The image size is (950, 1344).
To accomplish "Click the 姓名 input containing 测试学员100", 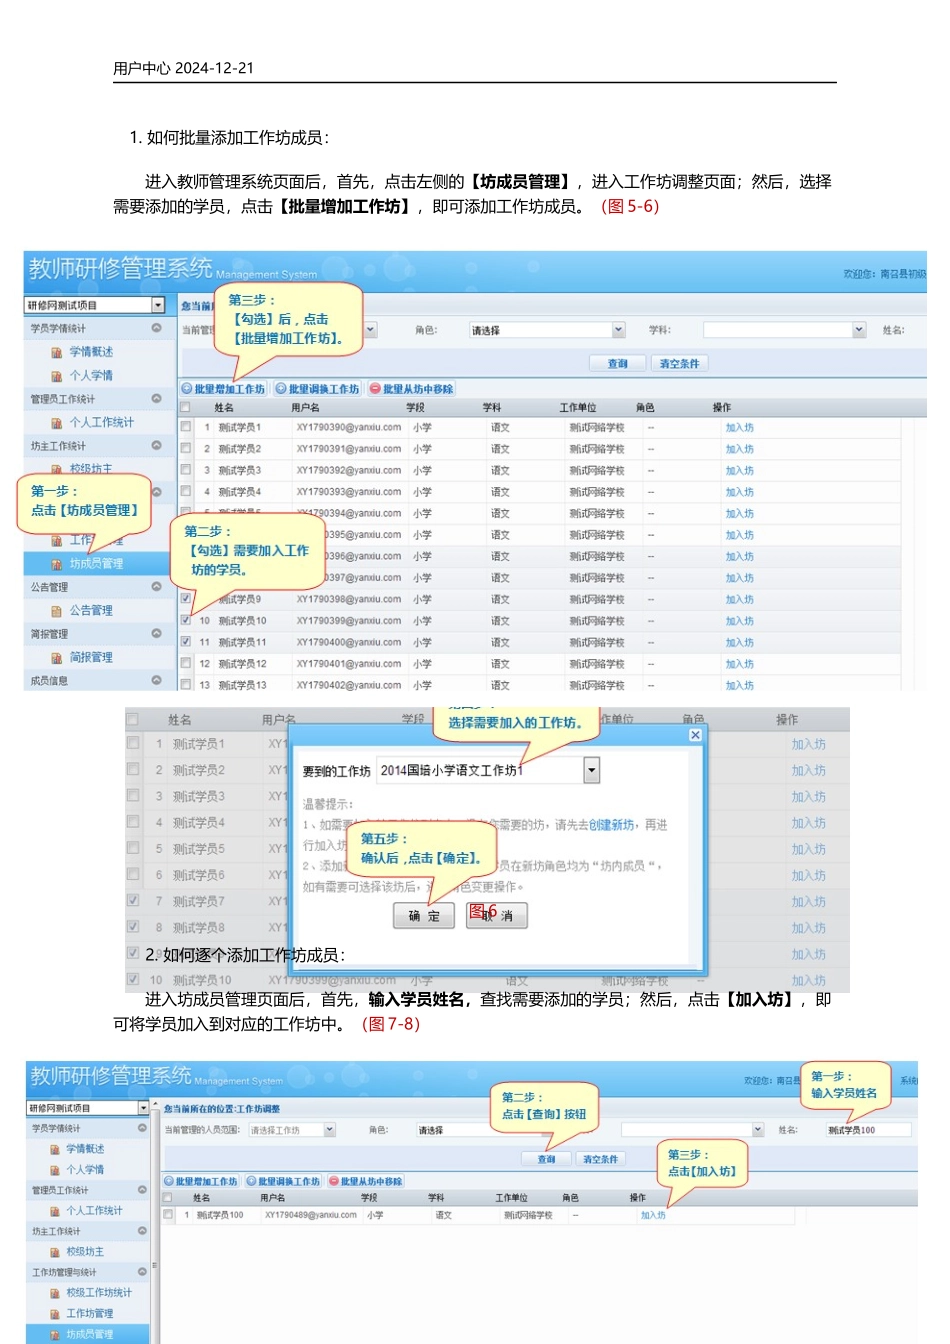I will [868, 1130].
